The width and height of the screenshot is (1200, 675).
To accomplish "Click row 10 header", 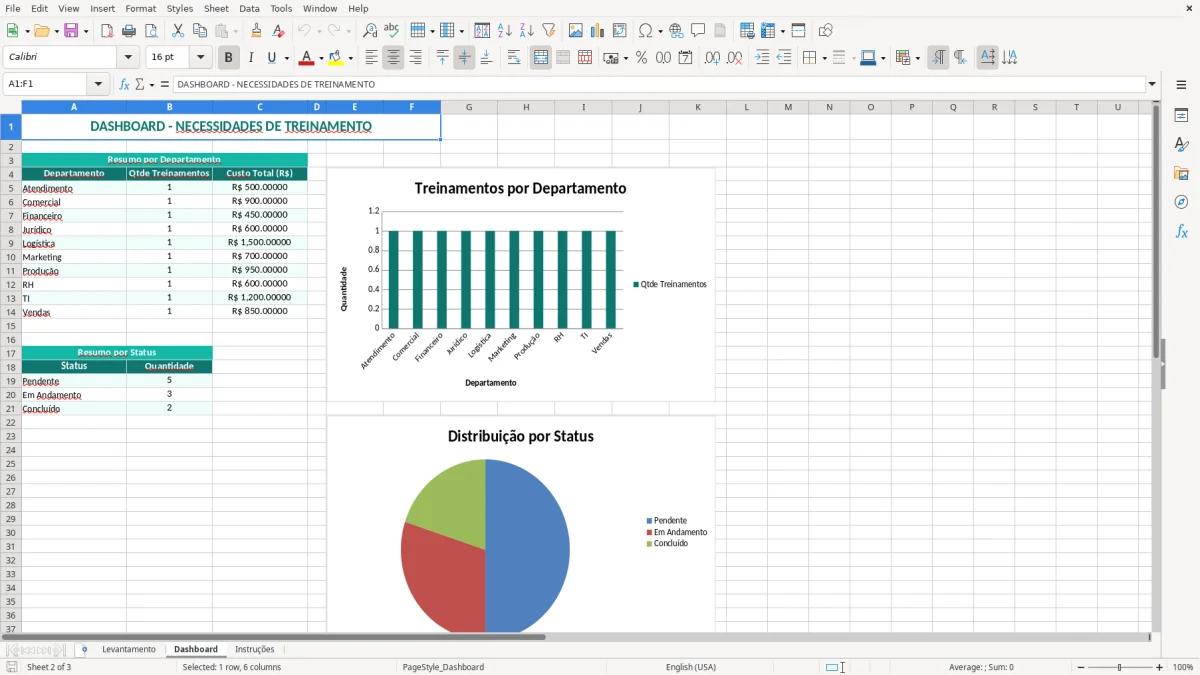I will point(10,257).
